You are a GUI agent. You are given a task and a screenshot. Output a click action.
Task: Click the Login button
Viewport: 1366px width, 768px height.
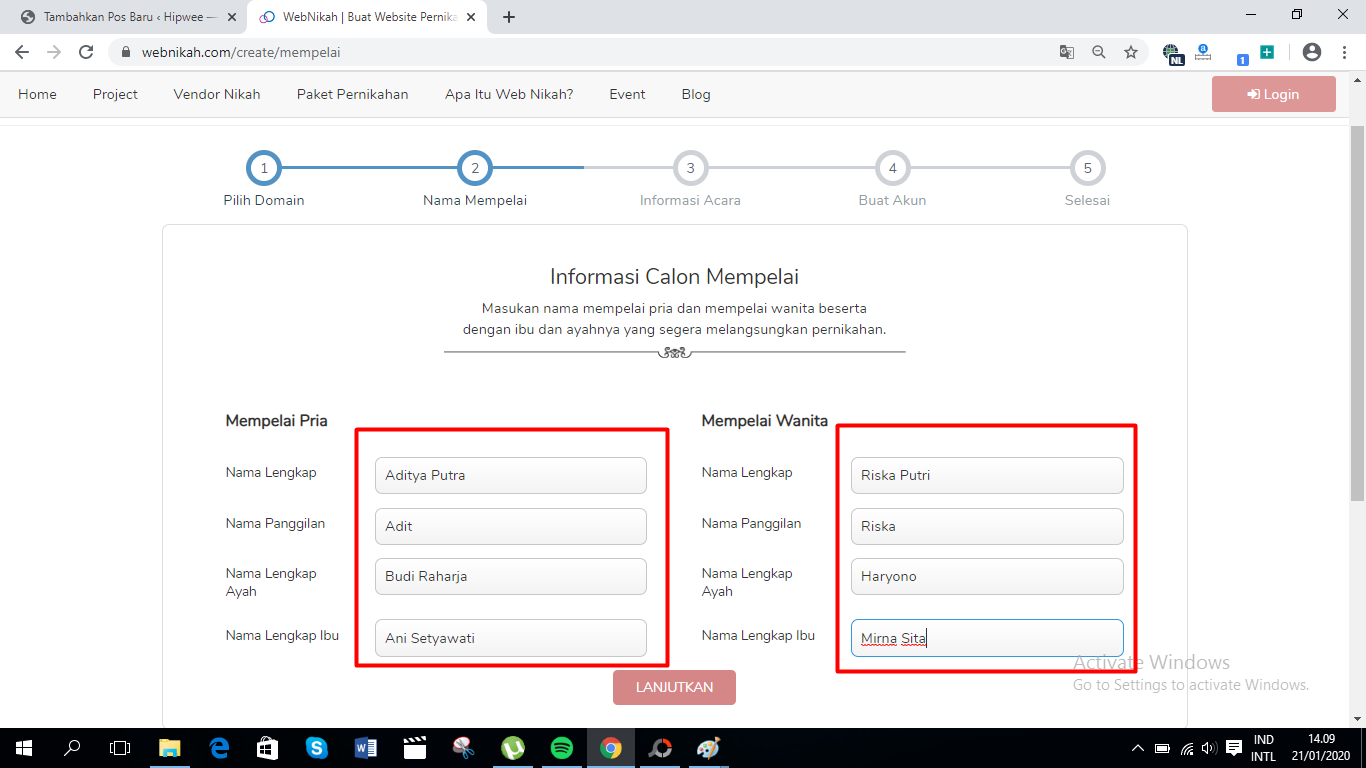(x=1273, y=93)
